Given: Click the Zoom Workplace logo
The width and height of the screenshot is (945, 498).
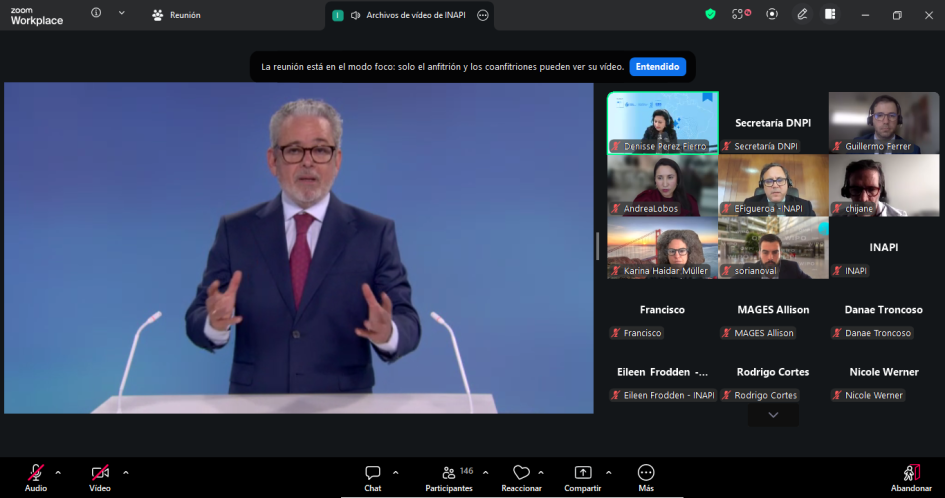Looking at the screenshot, I should pos(36,16).
